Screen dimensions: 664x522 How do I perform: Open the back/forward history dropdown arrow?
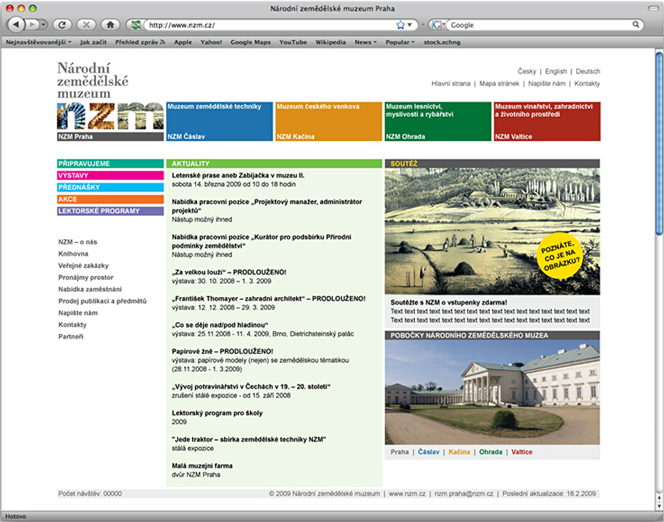coord(44,25)
